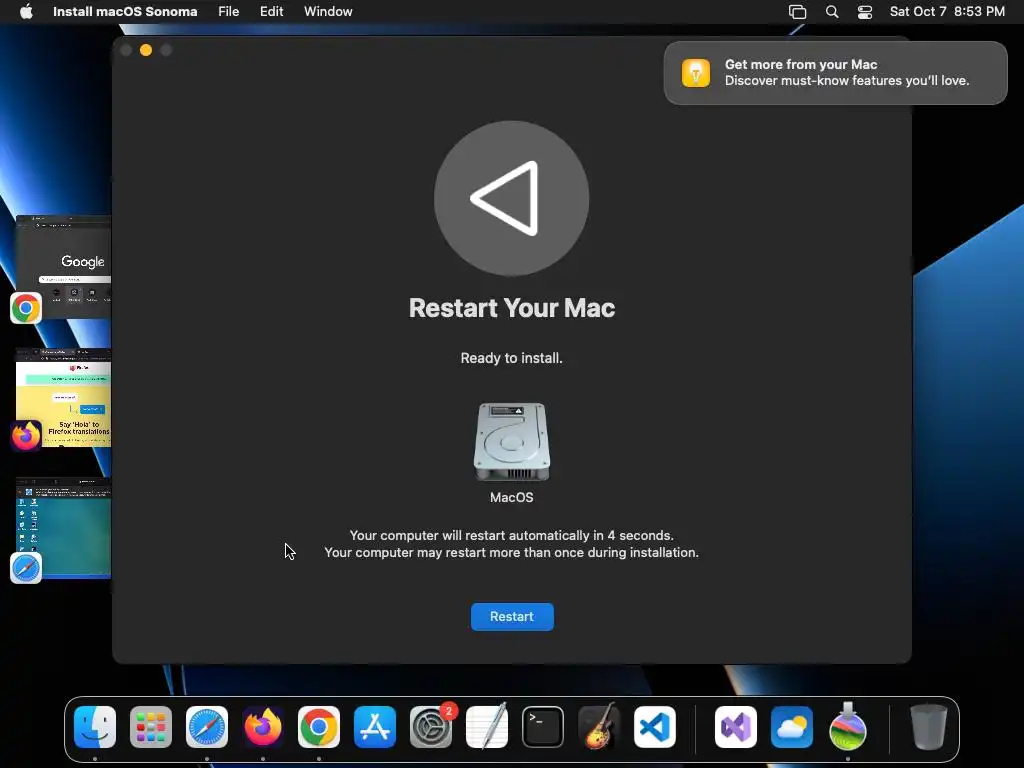The height and width of the screenshot is (768, 1024).
Task: Open the Get more from your Mac notification
Action: tap(835, 72)
